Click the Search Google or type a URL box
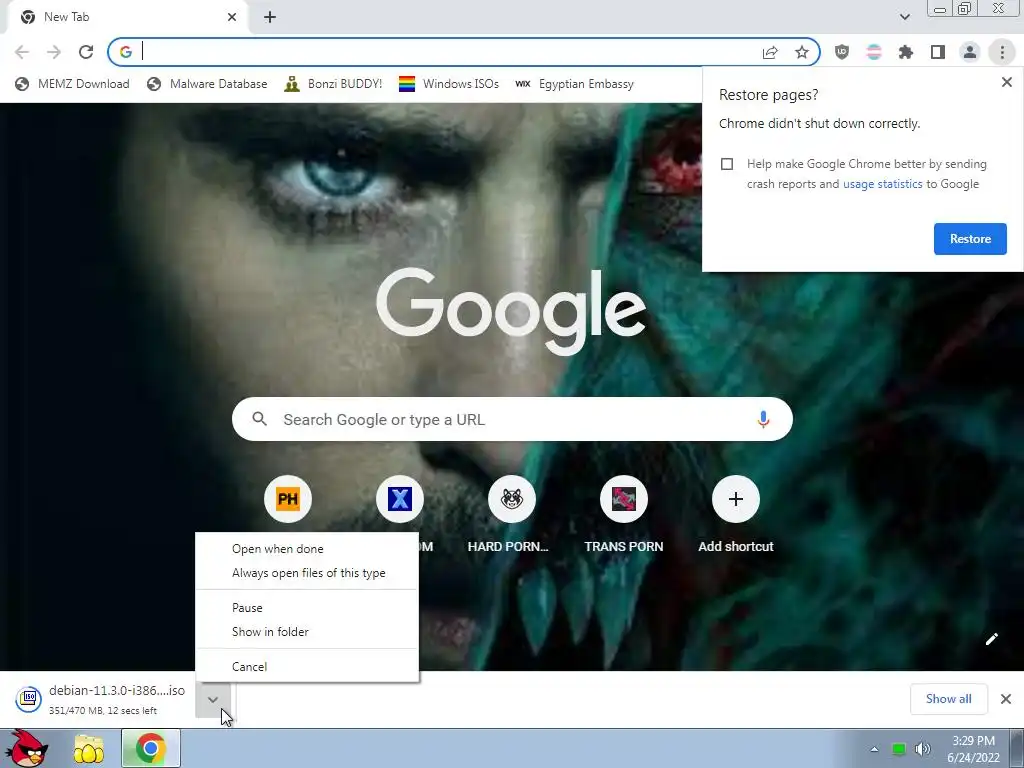1024x768 pixels. [x=512, y=419]
